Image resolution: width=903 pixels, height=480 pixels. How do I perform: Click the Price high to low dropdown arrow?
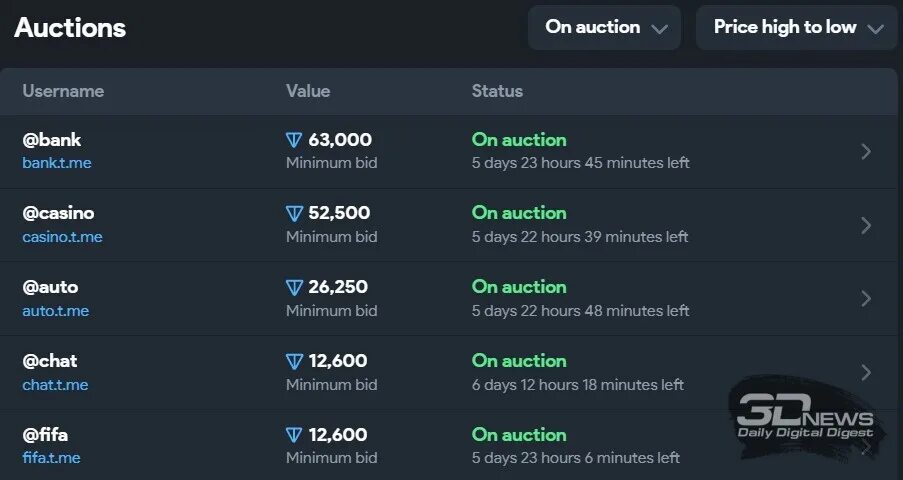[875, 29]
